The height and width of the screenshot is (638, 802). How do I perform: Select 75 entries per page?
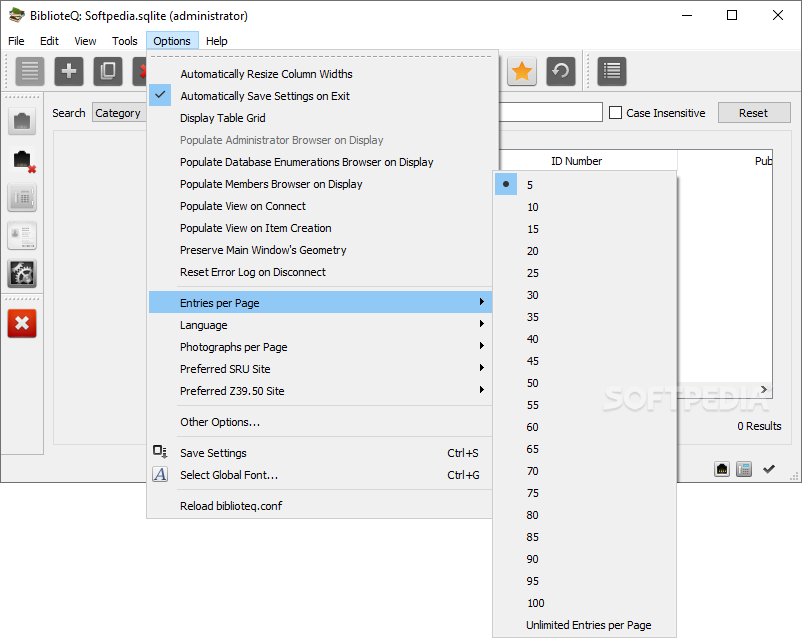click(x=585, y=493)
